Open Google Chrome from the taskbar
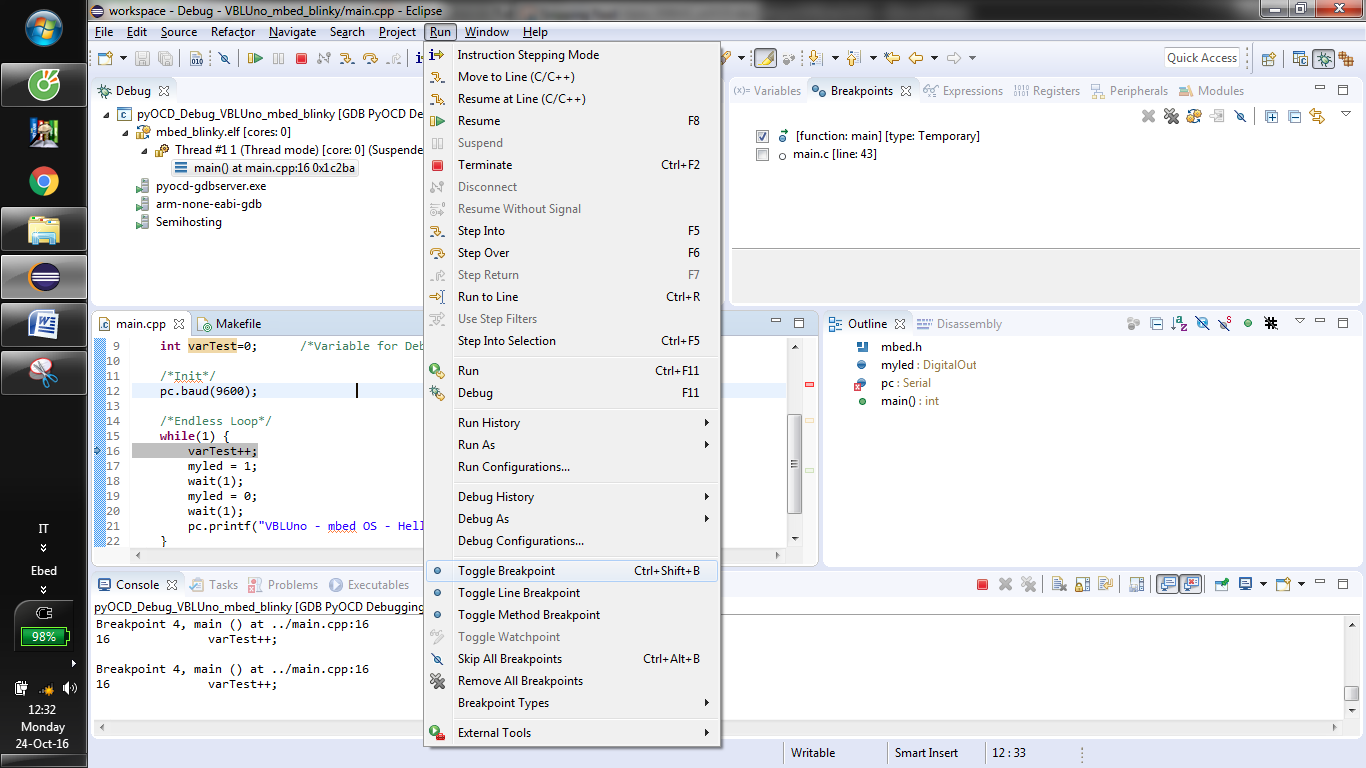Image resolution: width=1366 pixels, height=768 pixels. (43, 181)
